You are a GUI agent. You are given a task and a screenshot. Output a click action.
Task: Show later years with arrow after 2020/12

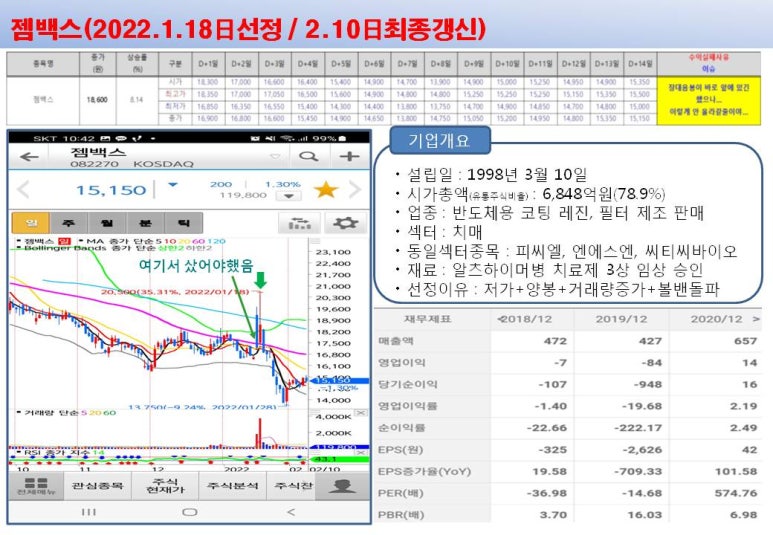pos(755,320)
